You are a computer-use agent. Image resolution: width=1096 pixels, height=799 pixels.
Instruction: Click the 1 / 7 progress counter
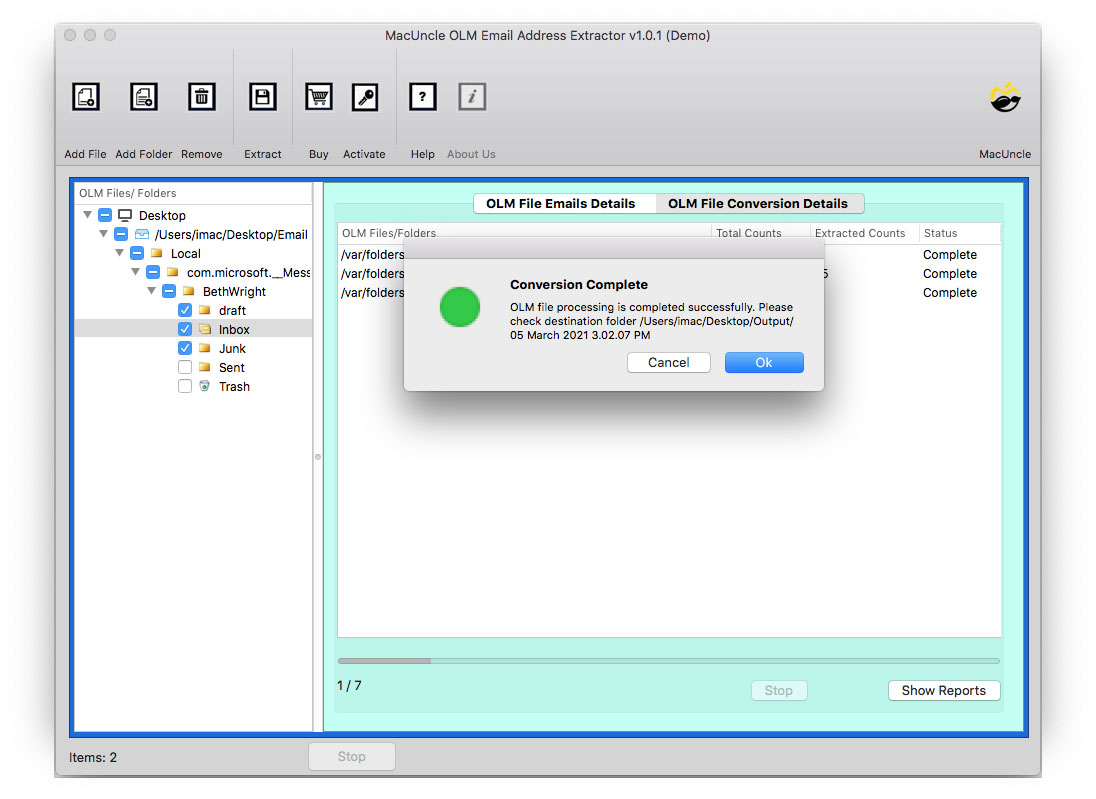point(349,685)
